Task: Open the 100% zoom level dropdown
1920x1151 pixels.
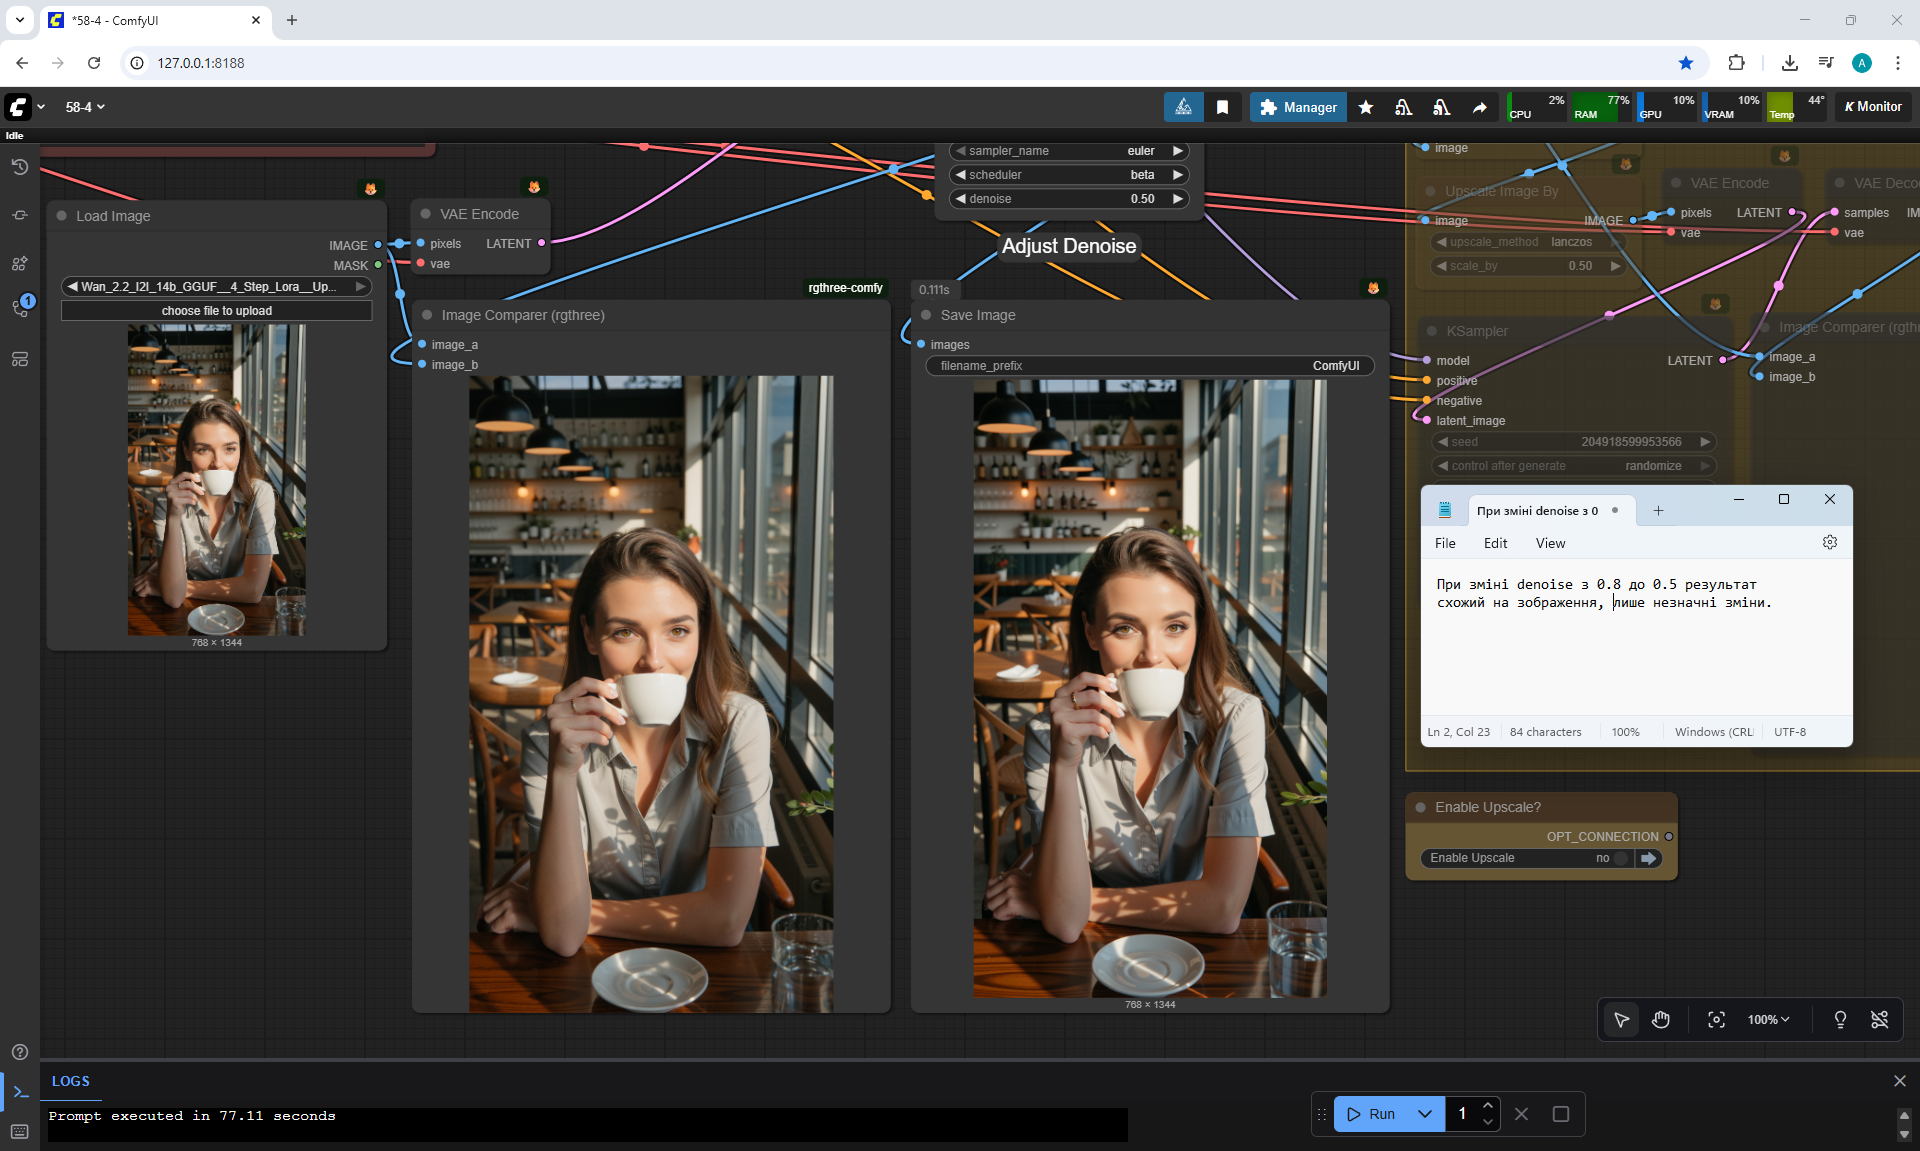Action: [1768, 1019]
